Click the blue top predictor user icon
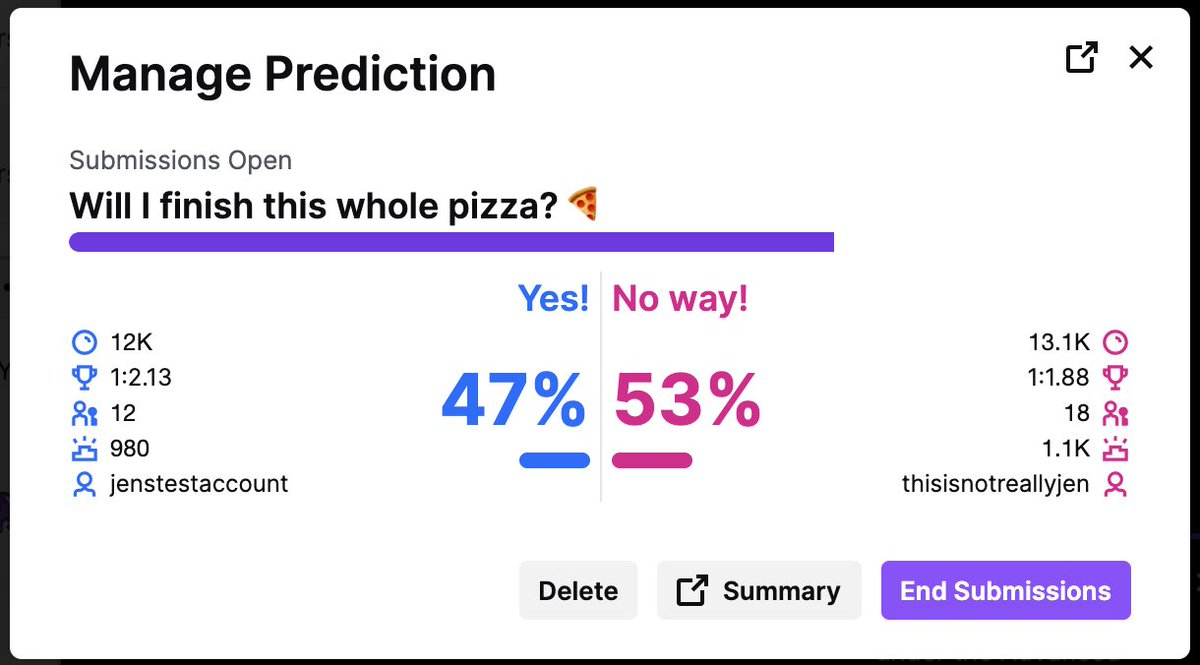 point(85,484)
